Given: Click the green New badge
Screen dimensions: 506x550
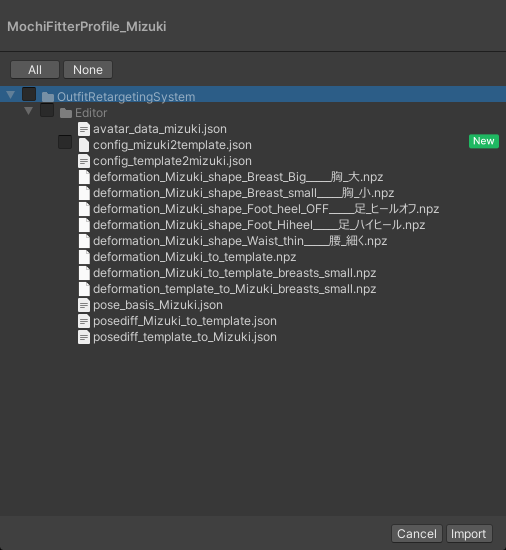Looking at the screenshot, I should point(484,141).
